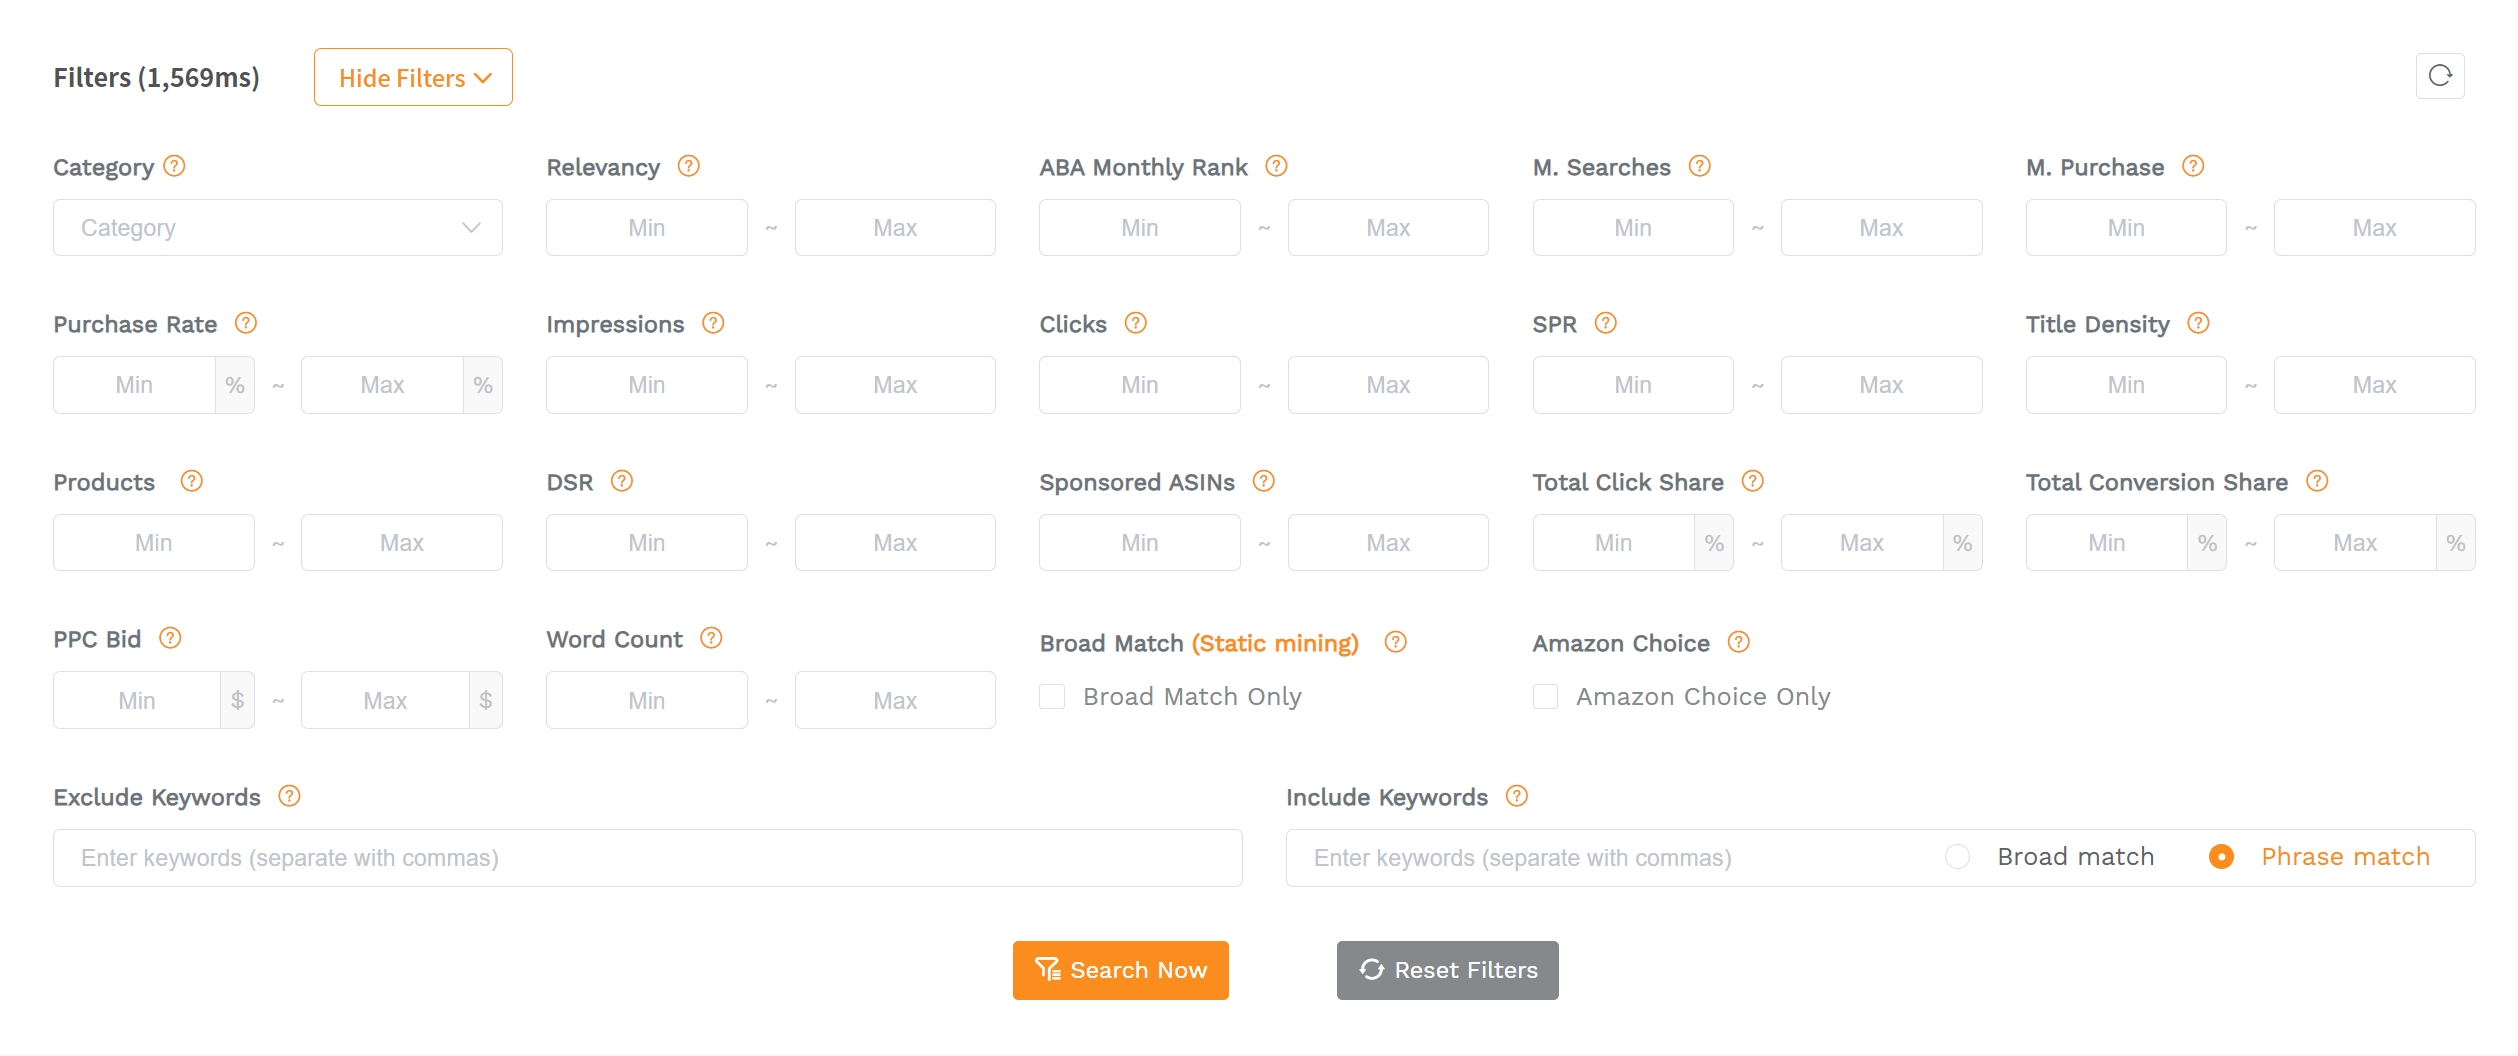This screenshot has width=2518, height=1056.
Task: Open the SPR help tooltip
Action: tap(1606, 324)
